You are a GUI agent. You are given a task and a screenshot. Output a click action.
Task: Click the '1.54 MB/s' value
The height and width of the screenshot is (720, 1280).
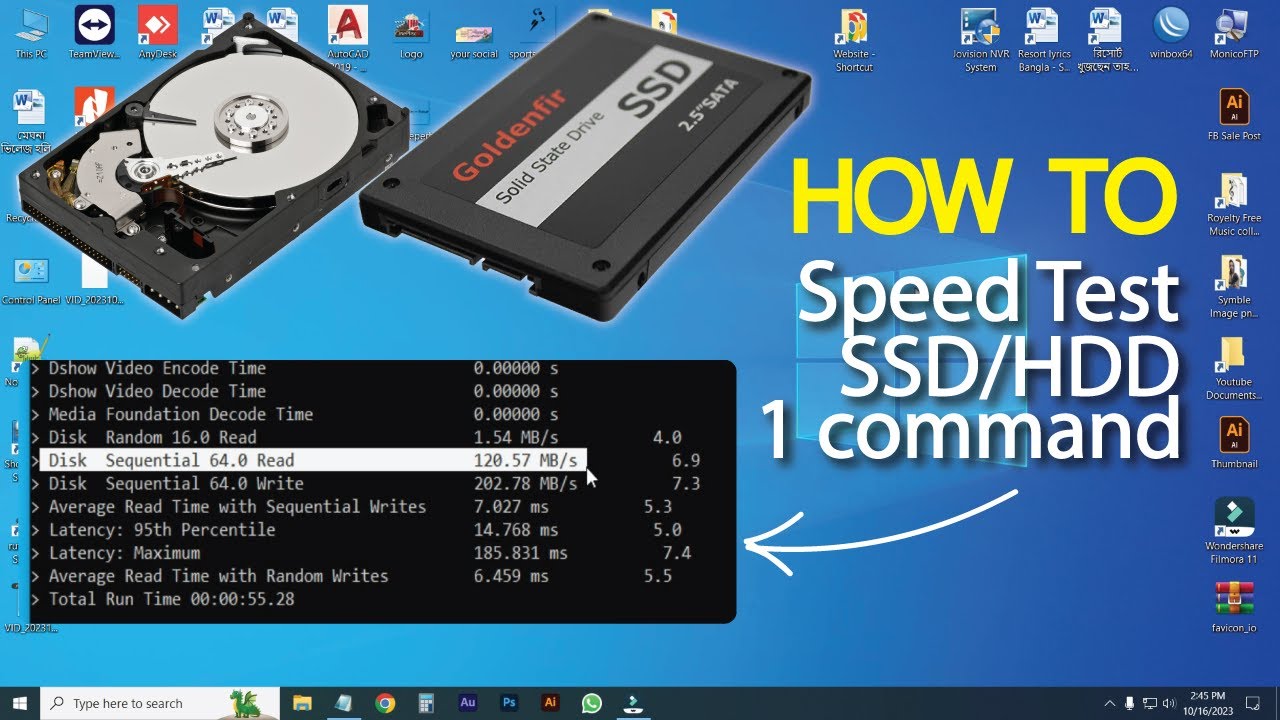[x=516, y=437]
